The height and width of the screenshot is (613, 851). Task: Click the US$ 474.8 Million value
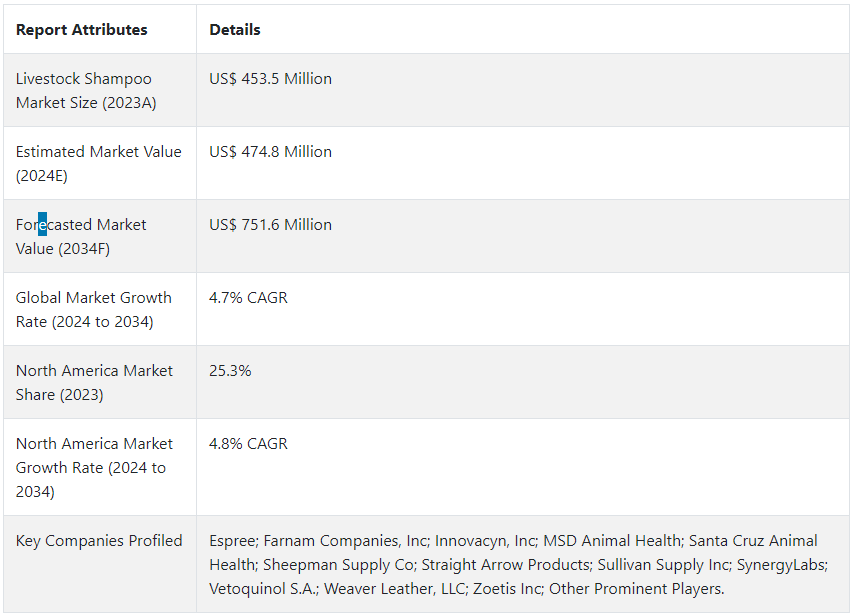pyautogui.click(x=270, y=152)
